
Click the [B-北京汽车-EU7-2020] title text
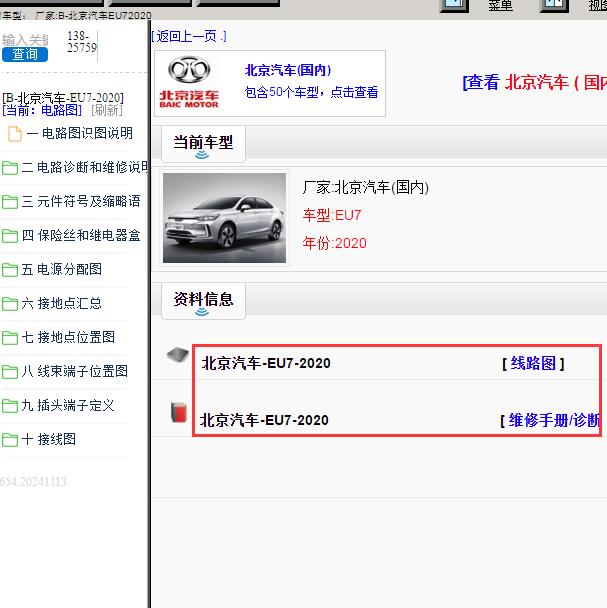[63, 97]
